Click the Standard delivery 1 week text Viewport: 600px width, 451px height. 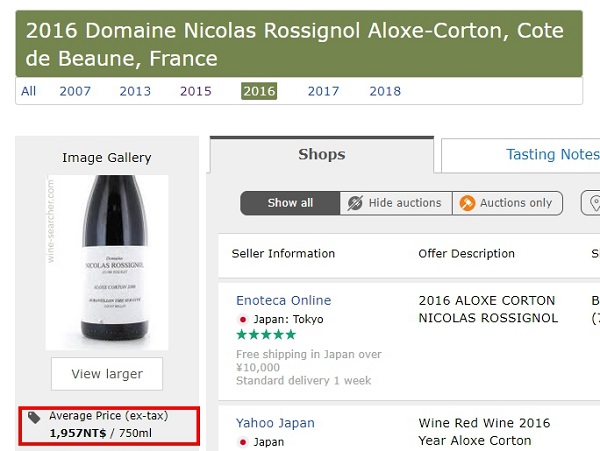(303, 381)
